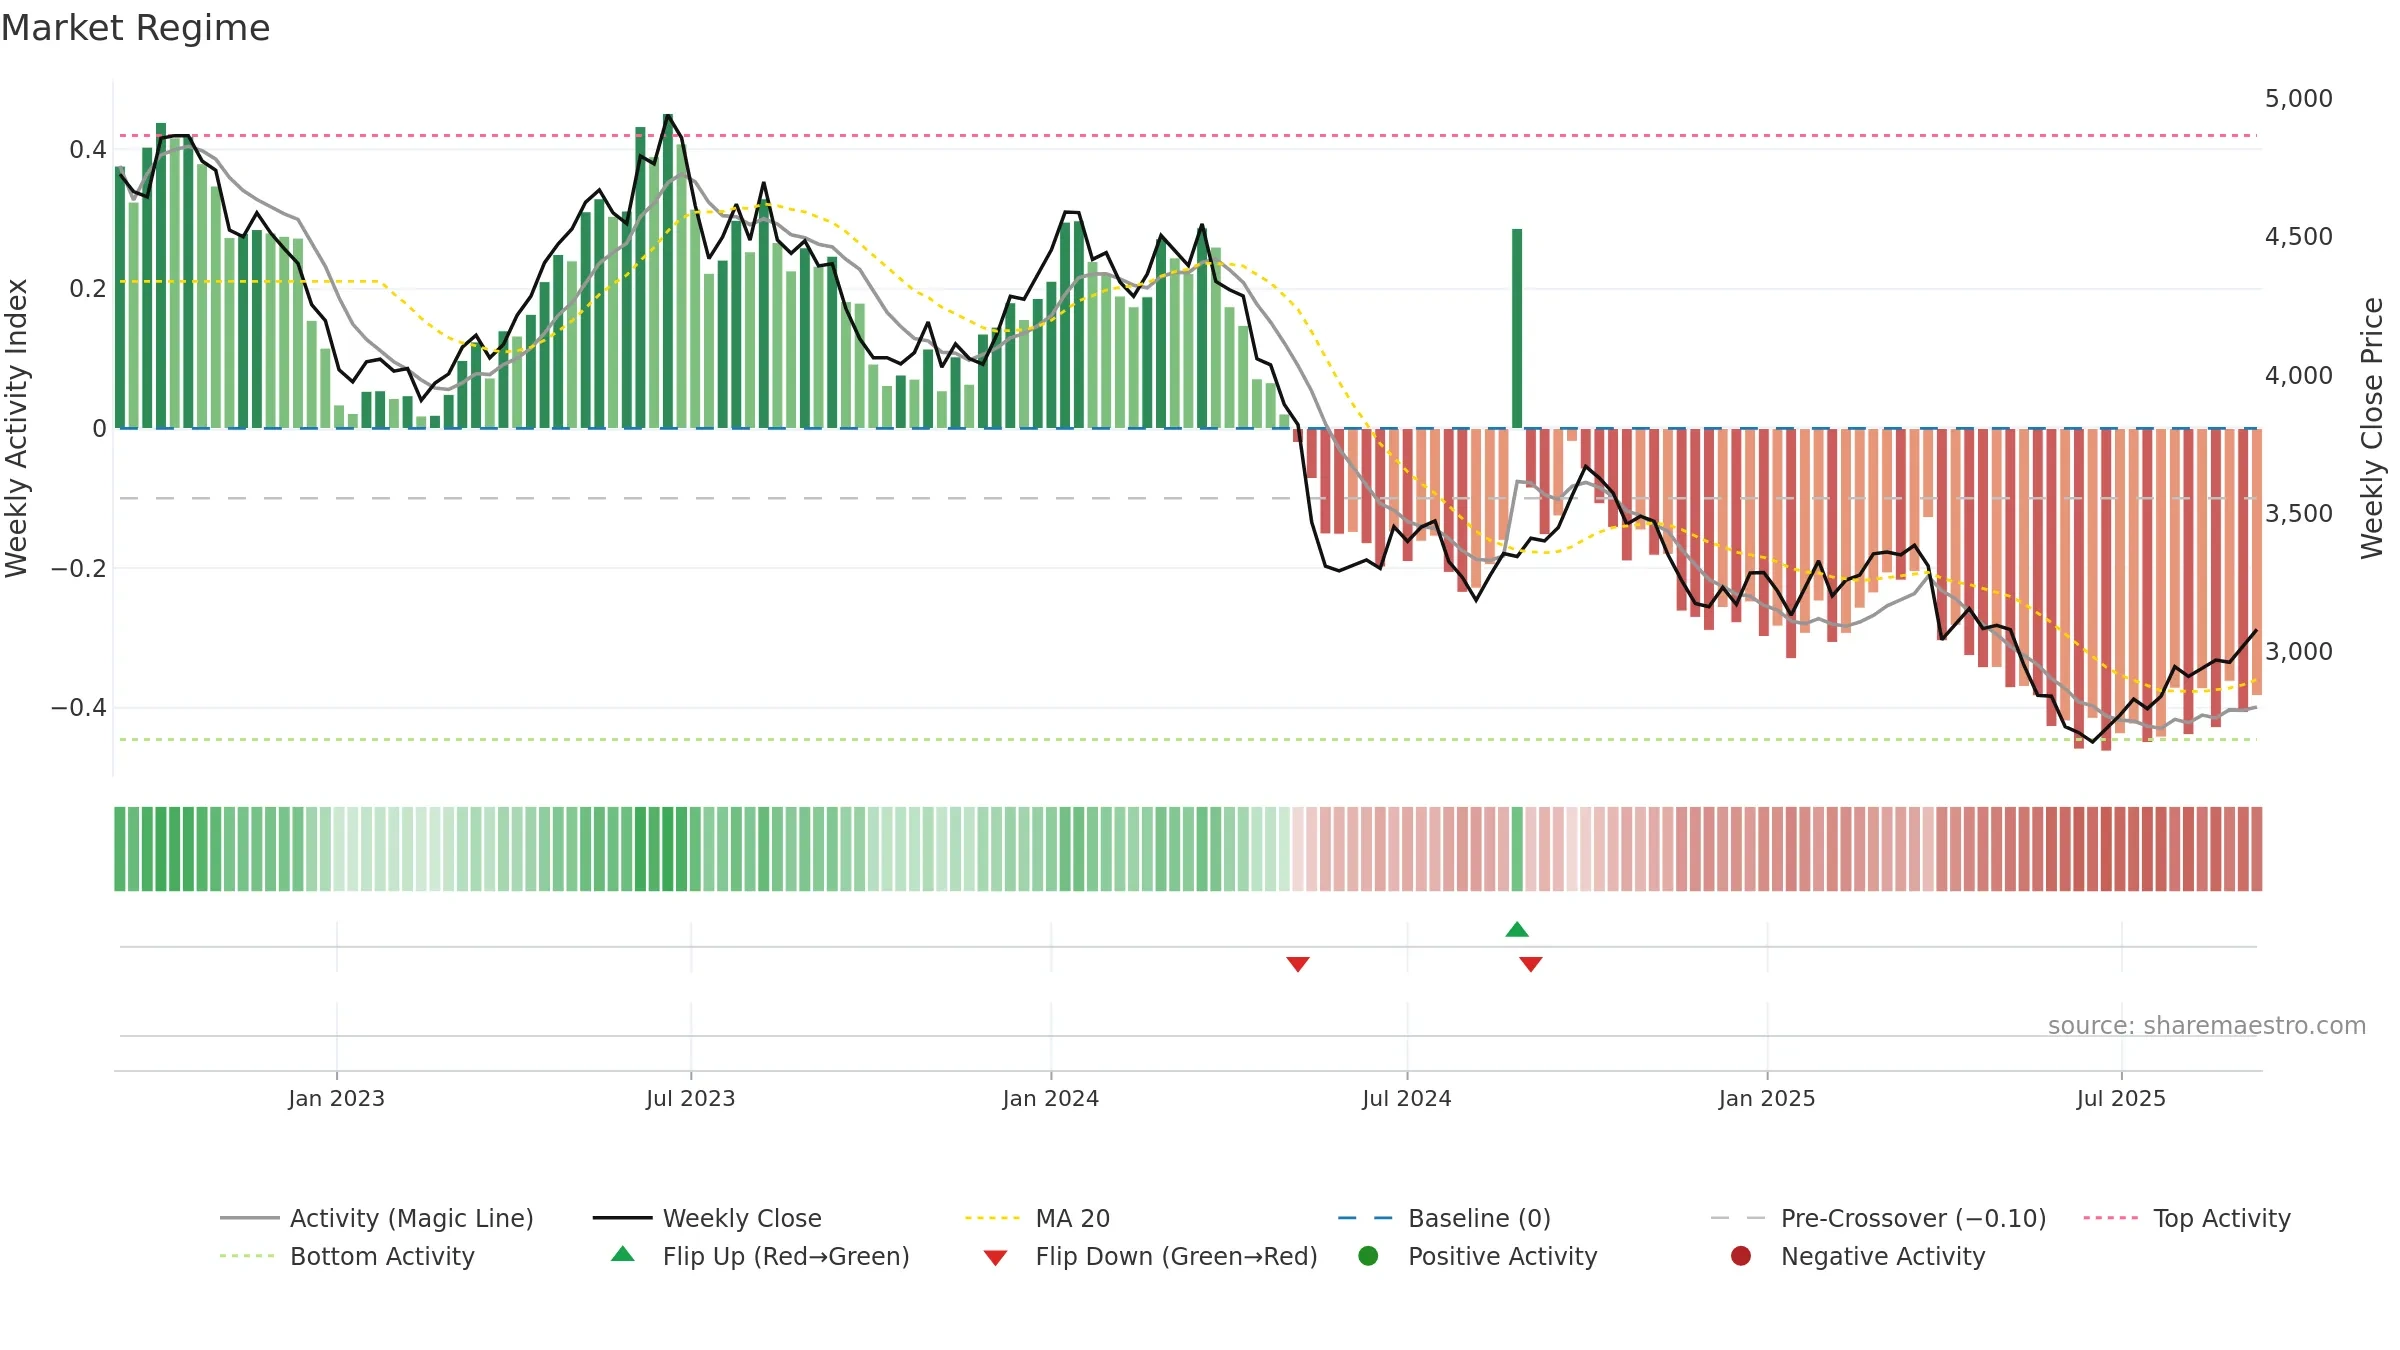Click the Positive Activity legend label
This screenshot has height=1350, width=2400.
1502,1256
